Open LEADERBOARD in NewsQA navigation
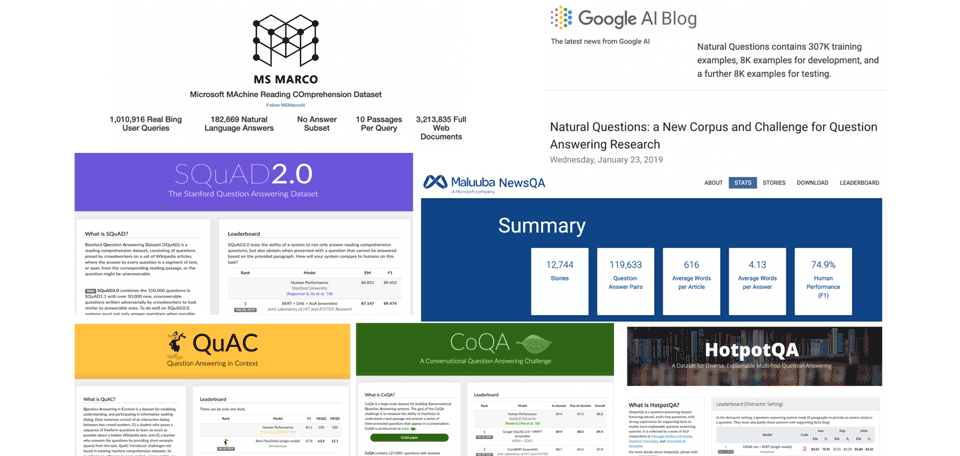960x456 pixels. [x=859, y=182]
